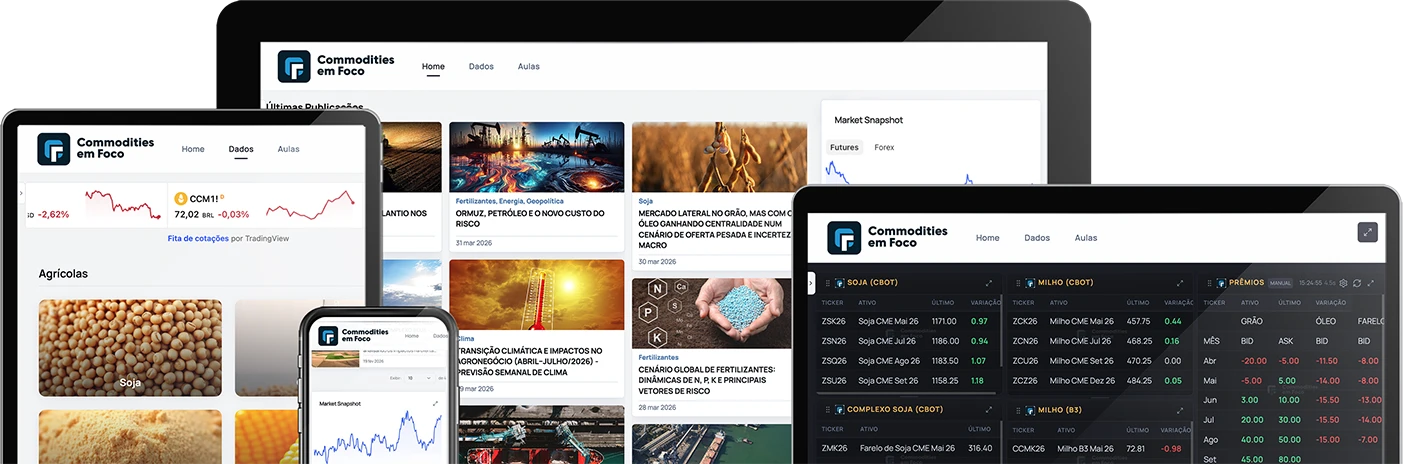Image resolution: width=1403 pixels, height=464 pixels.
Task: Click the oil pumps article thumbnail
Action: click(537, 157)
